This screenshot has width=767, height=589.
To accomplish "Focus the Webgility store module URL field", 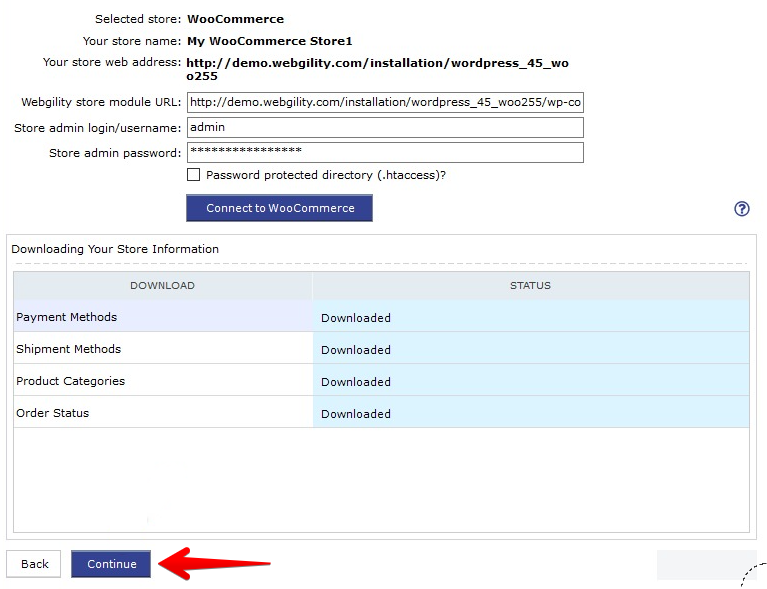I will (x=385, y=102).
